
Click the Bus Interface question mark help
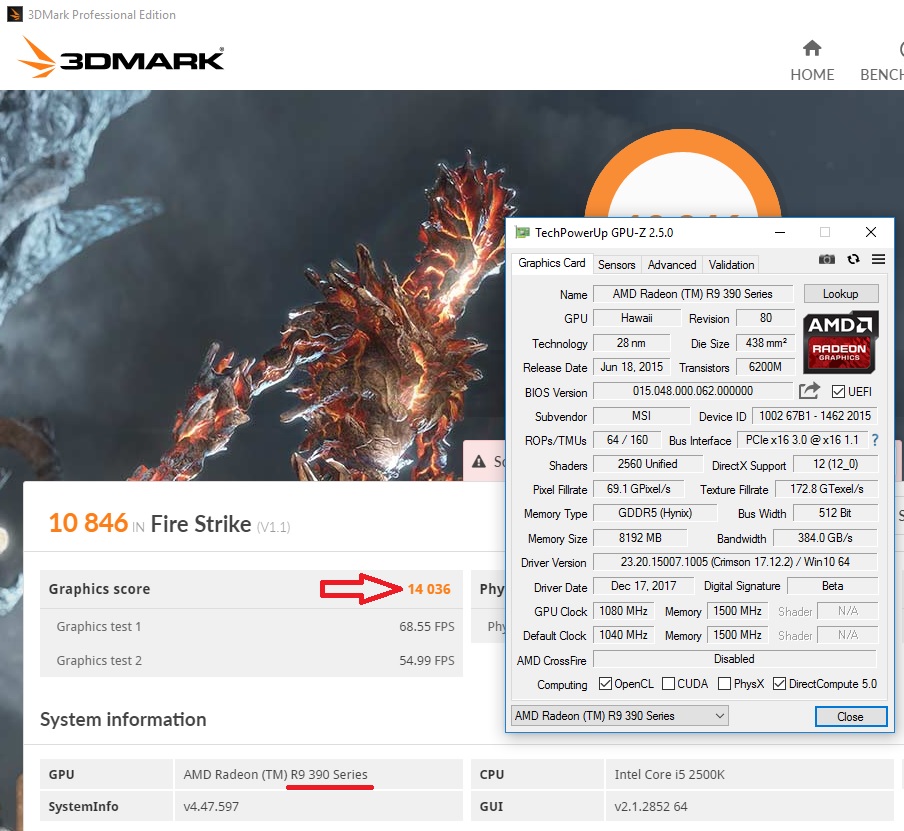pyautogui.click(x=875, y=441)
